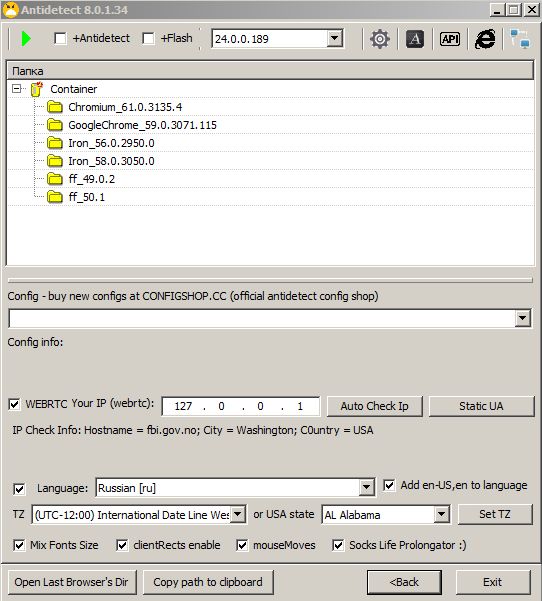
Task: Minimize the Antidetect window
Action: 497,10
